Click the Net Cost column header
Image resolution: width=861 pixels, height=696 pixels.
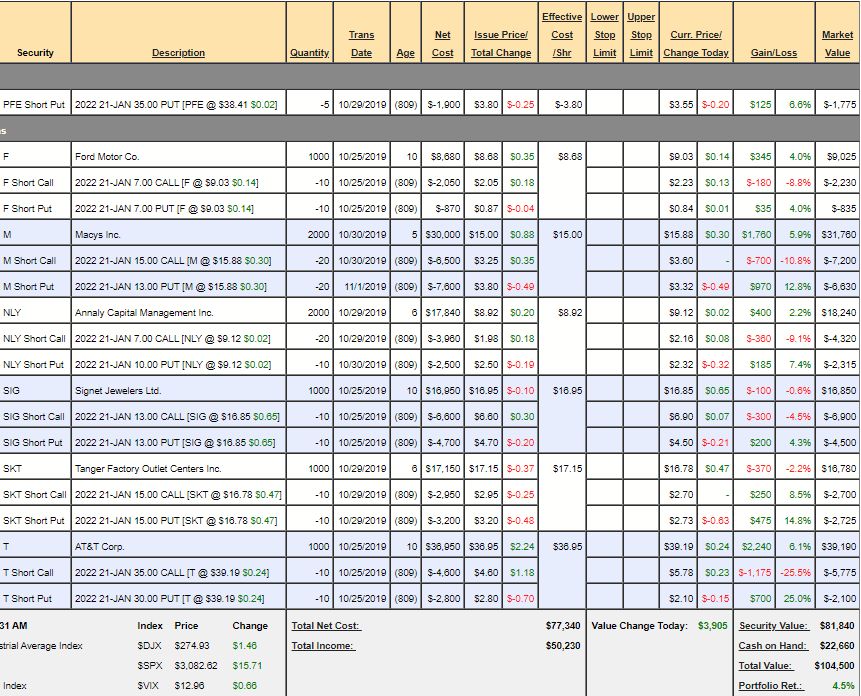442,44
